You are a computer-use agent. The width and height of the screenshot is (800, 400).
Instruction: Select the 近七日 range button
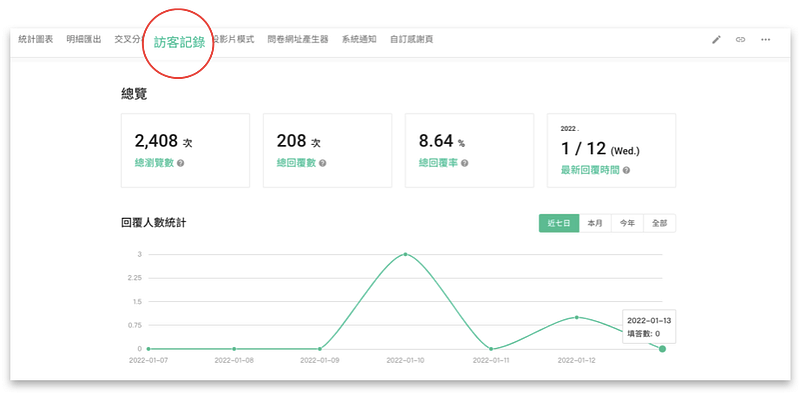click(x=559, y=223)
